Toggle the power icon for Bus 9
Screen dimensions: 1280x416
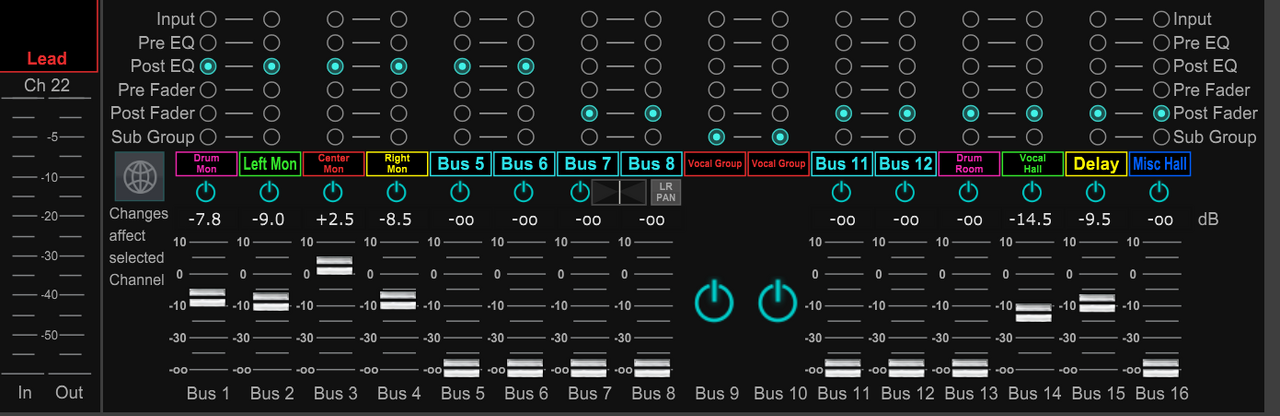715,301
